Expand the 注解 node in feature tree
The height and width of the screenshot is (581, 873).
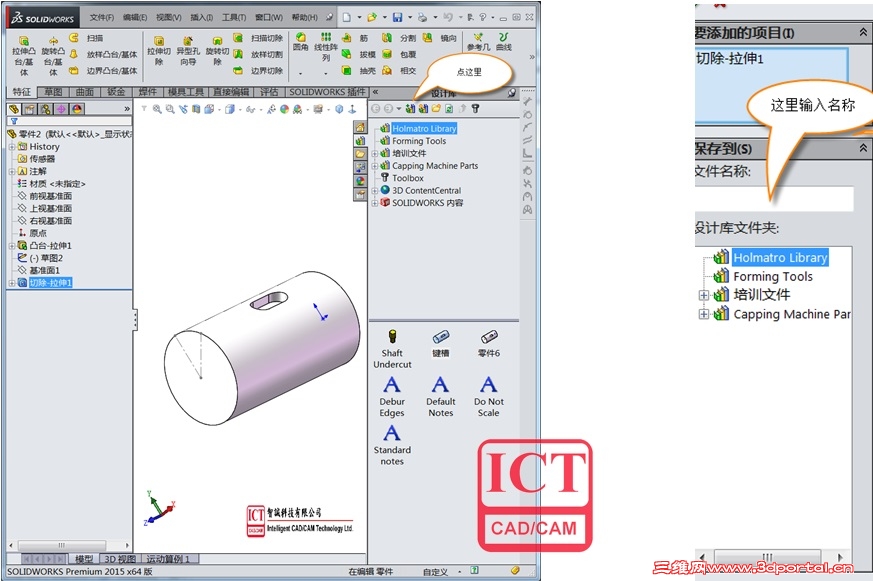12,171
